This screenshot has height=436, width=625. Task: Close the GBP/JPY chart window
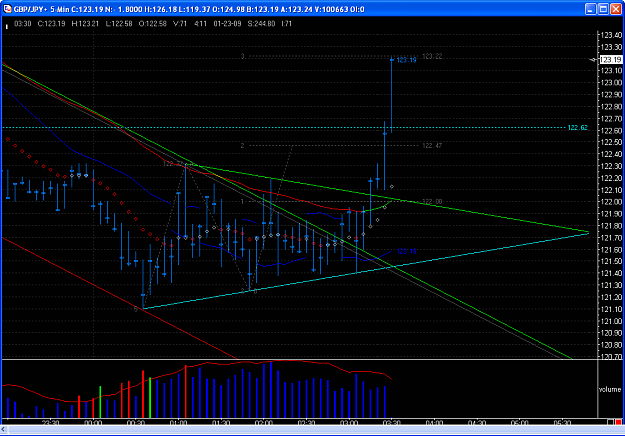pos(616,9)
